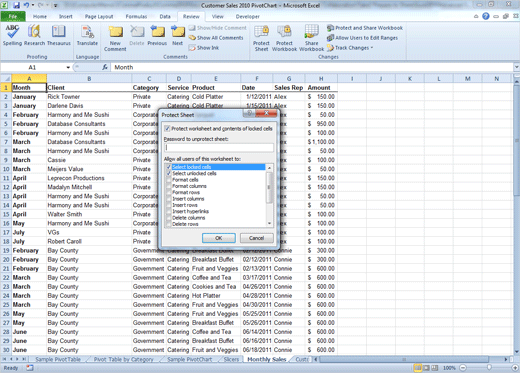This screenshot has height=373, width=520.
Task: Click the password to unprotect sheet field
Action: [219, 148]
